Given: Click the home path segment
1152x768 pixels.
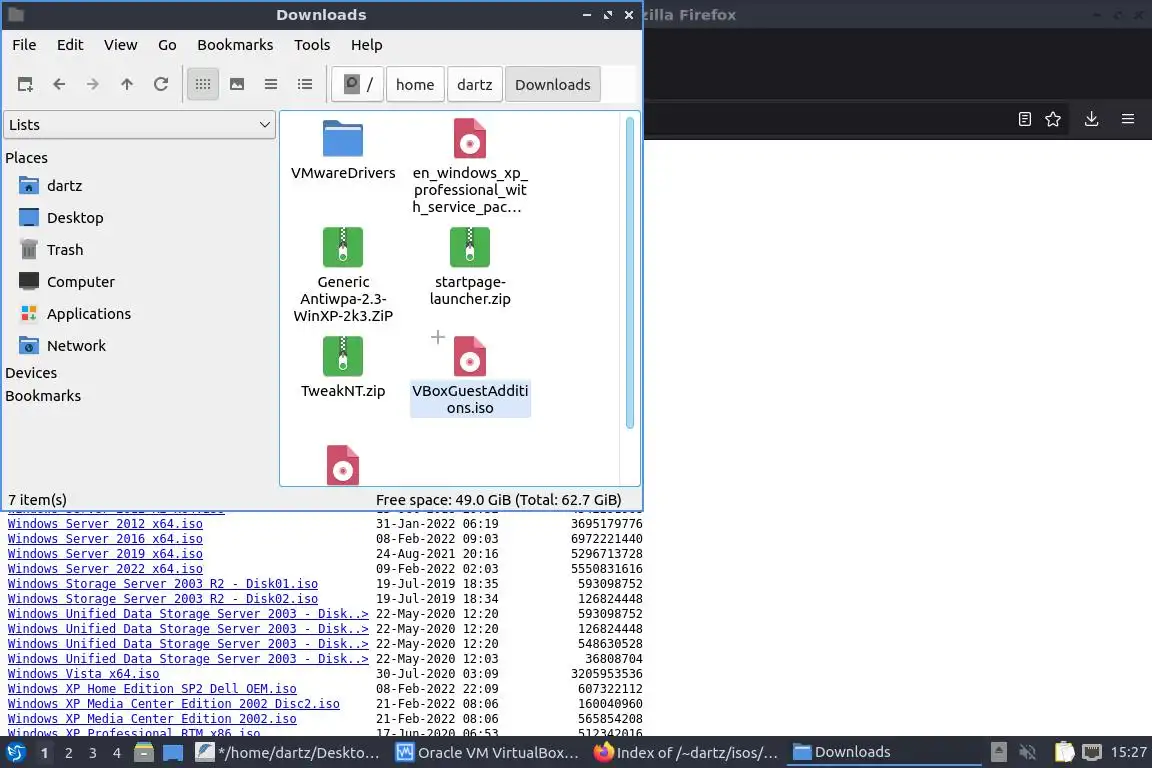Looking at the screenshot, I should click(x=415, y=85).
